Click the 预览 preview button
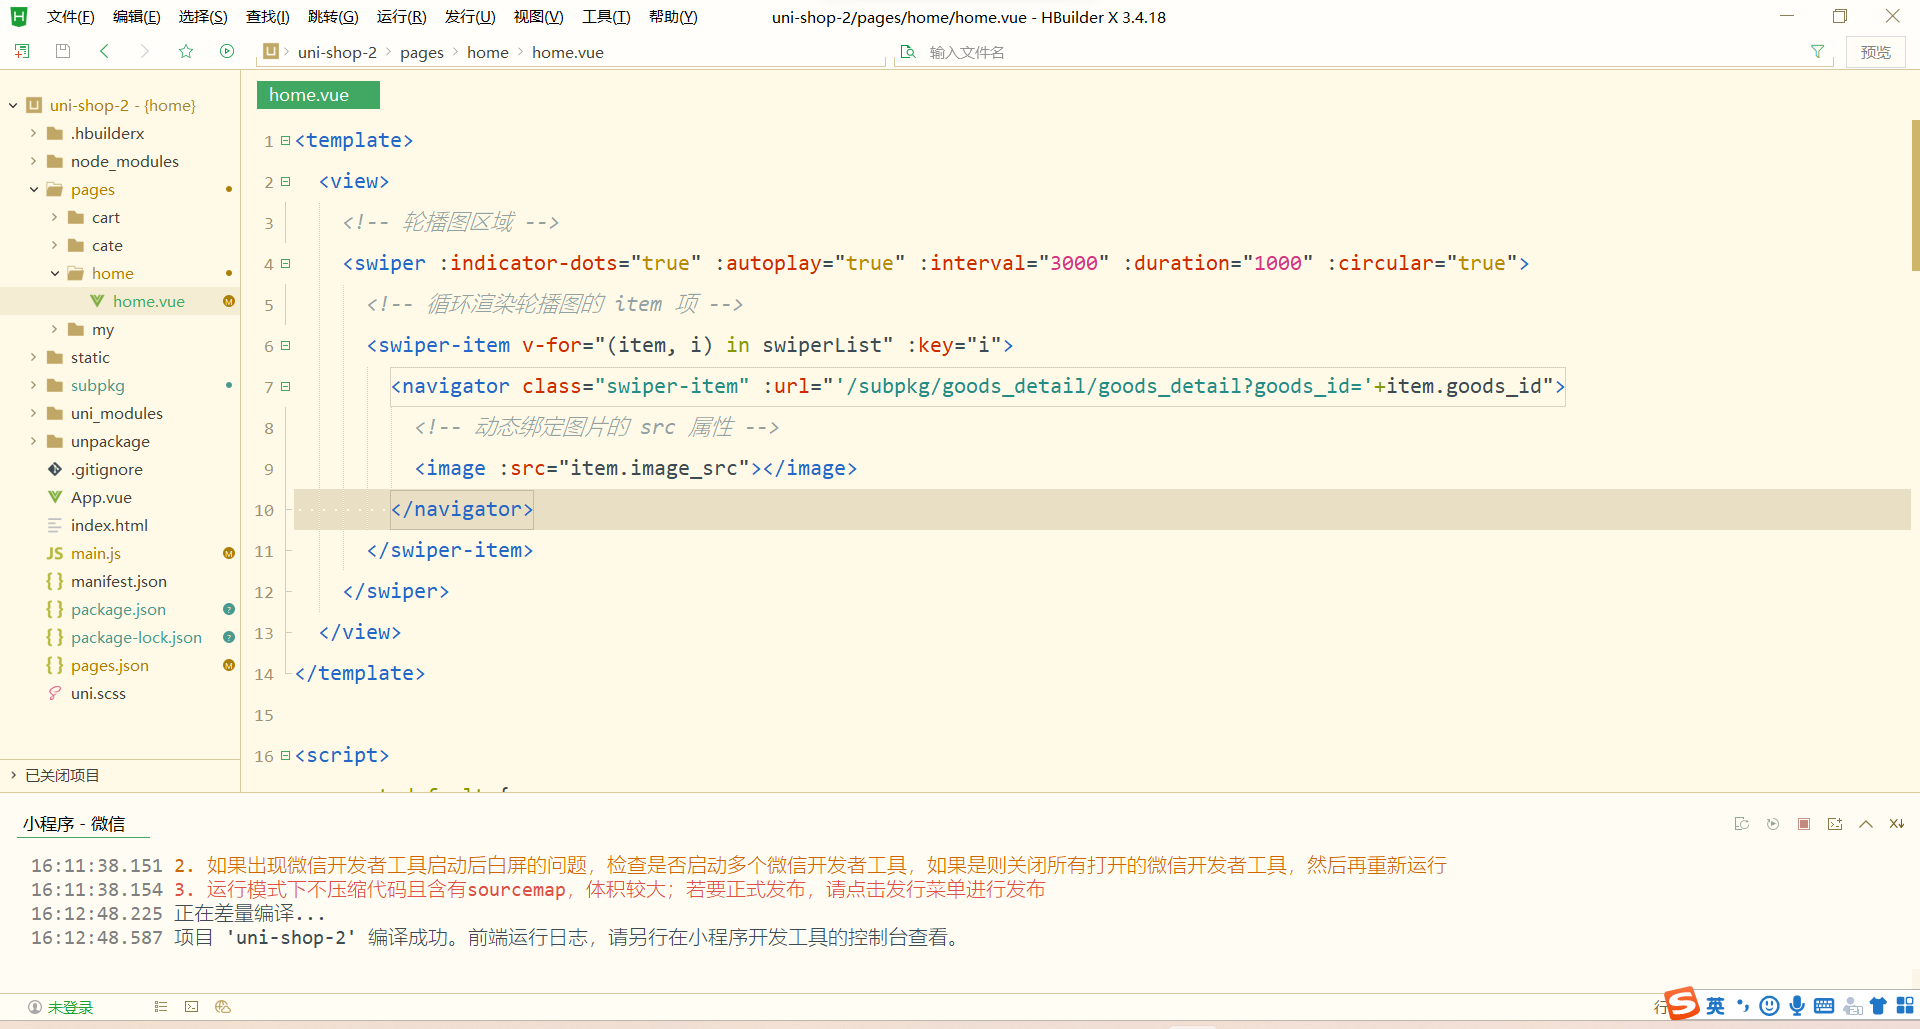 pyautogui.click(x=1876, y=51)
